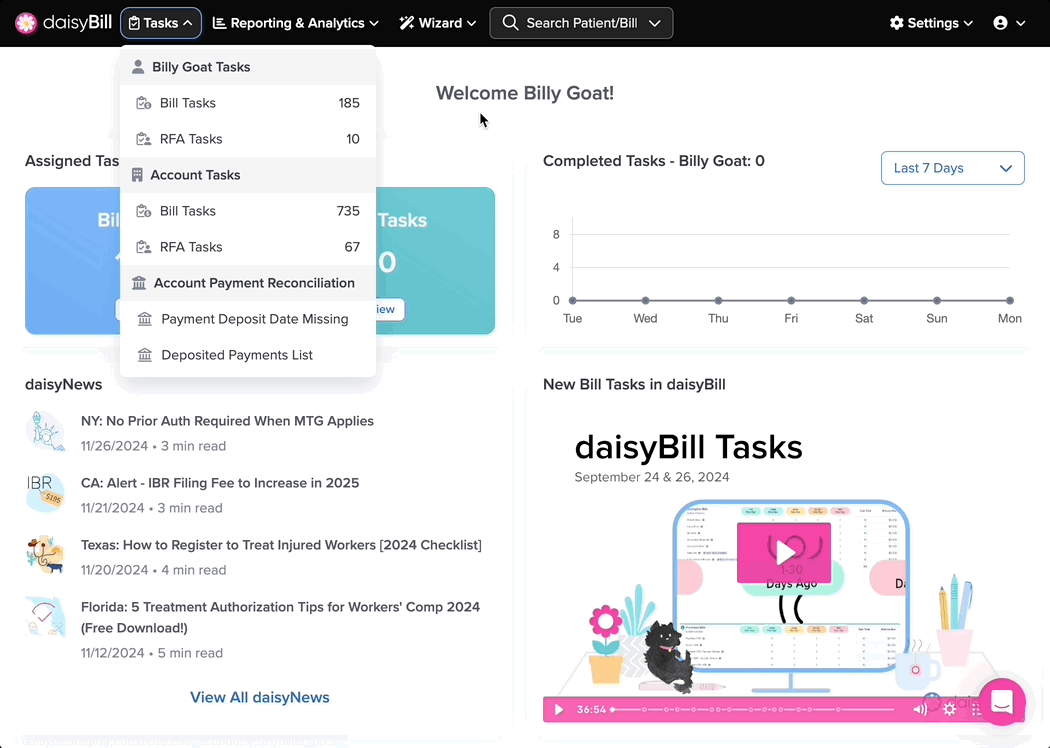Click the Texas article thumbnail
This screenshot has height=748, width=1050.
coord(46,554)
